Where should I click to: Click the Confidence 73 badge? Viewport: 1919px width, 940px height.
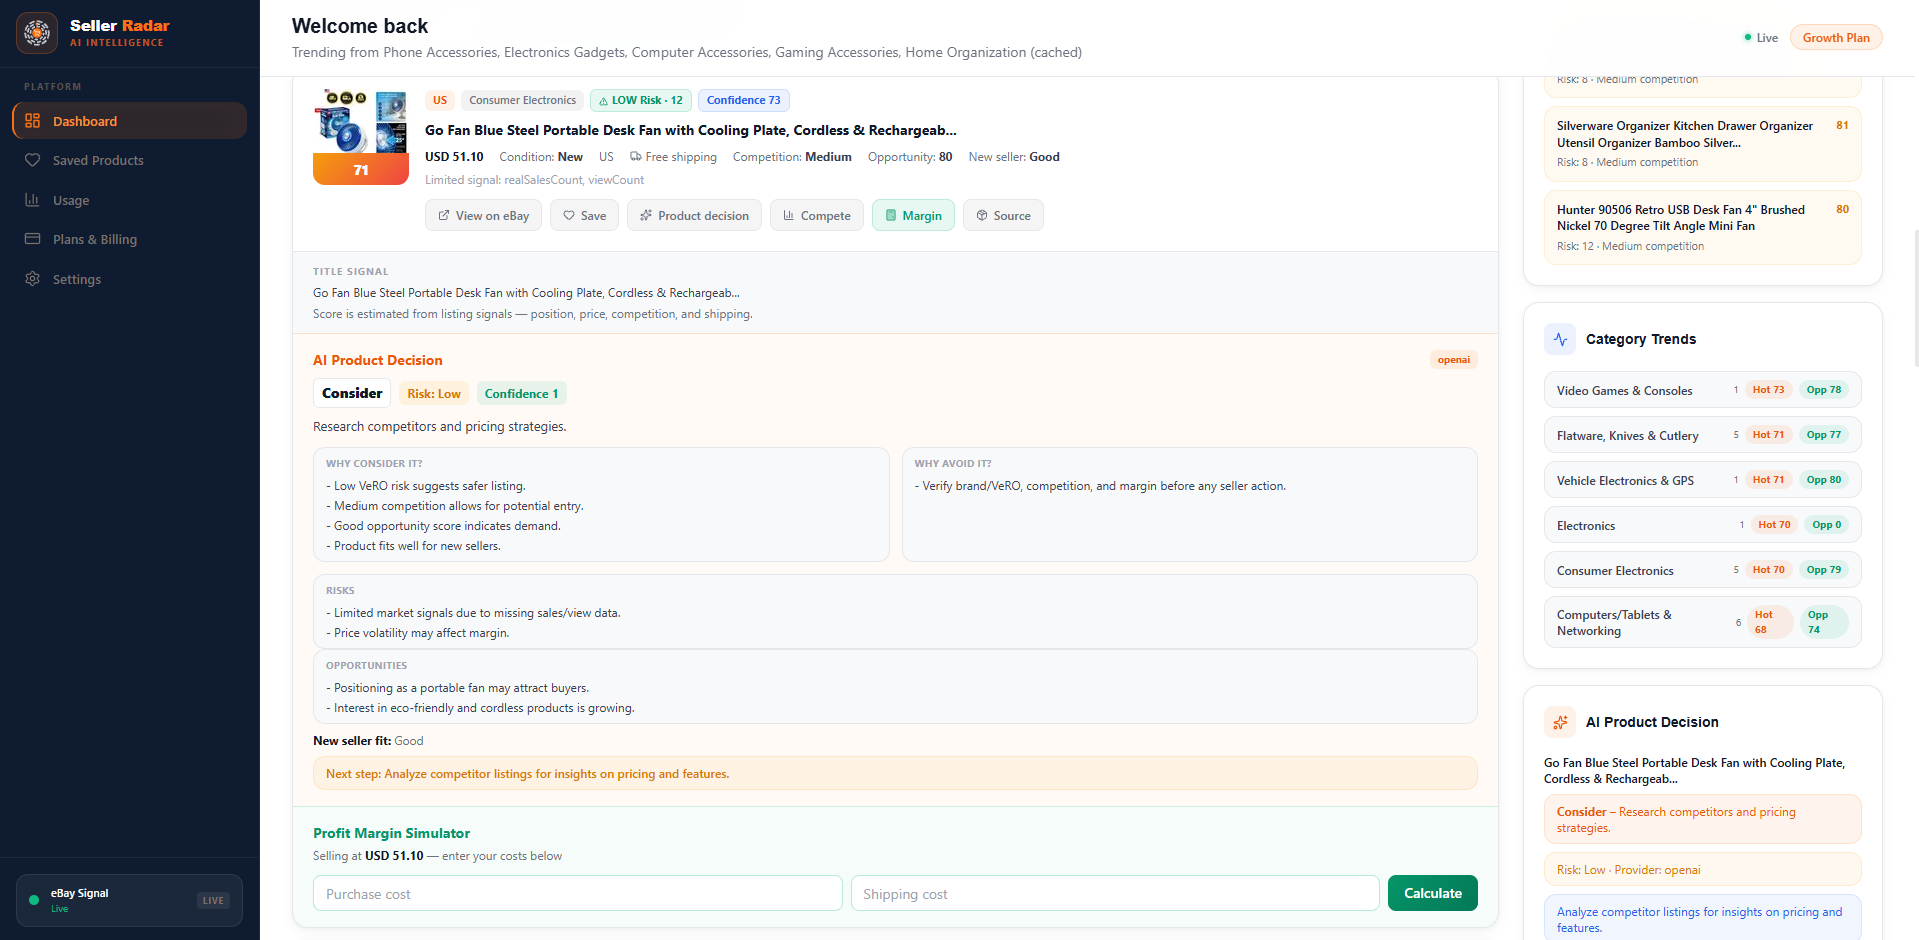click(x=744, y=100)
